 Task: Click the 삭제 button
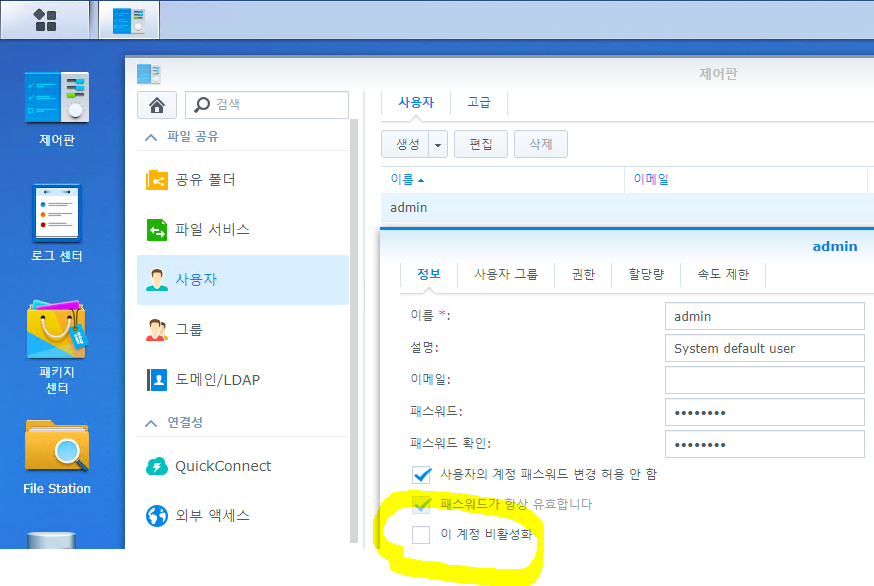pos(541,144)
